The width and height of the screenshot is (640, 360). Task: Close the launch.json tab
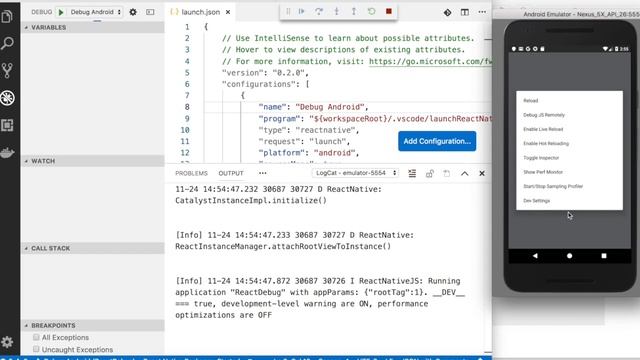point(228,12)
